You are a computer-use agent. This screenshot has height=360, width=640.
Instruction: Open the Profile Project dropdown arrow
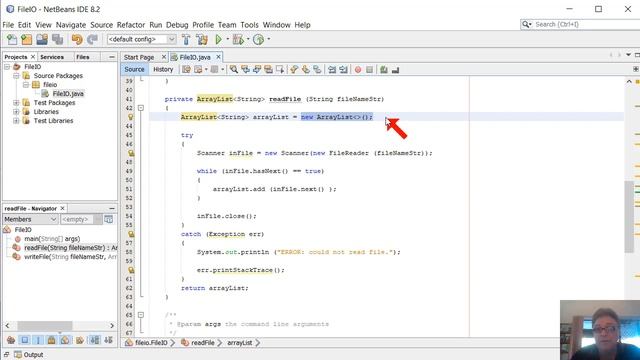(x=268, y=39)
